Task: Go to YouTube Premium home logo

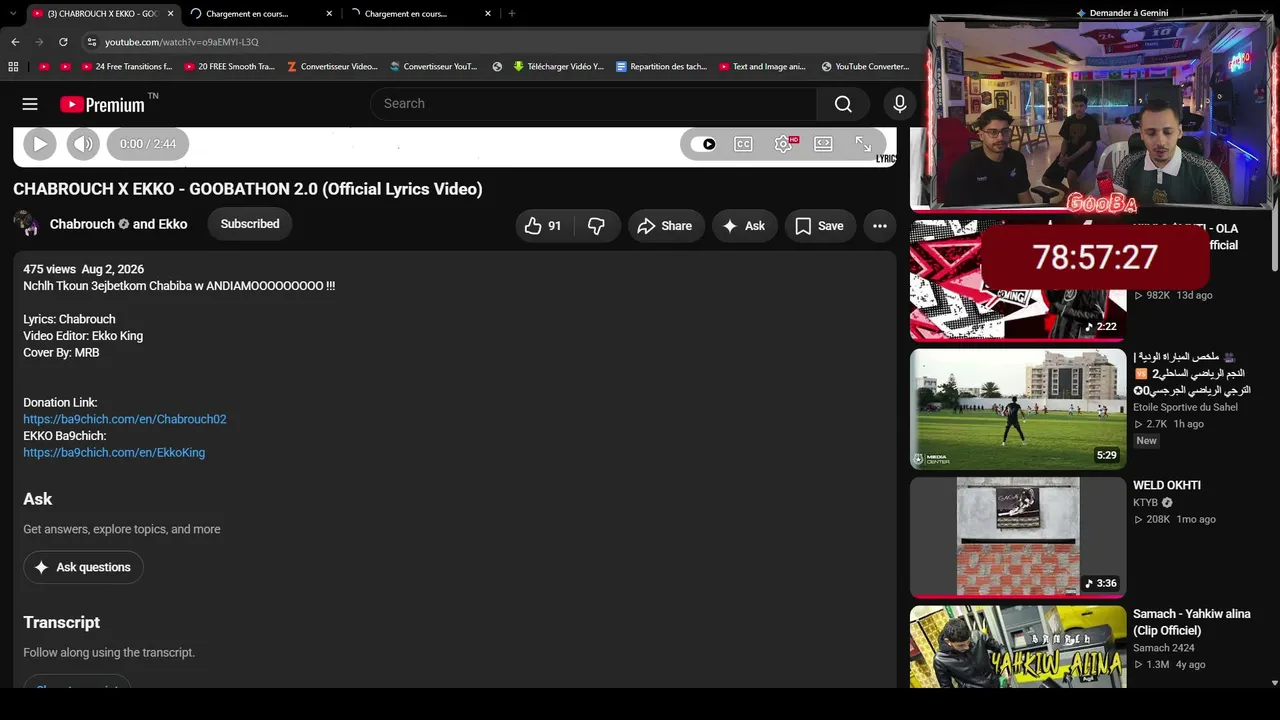Action: (102, 104)
